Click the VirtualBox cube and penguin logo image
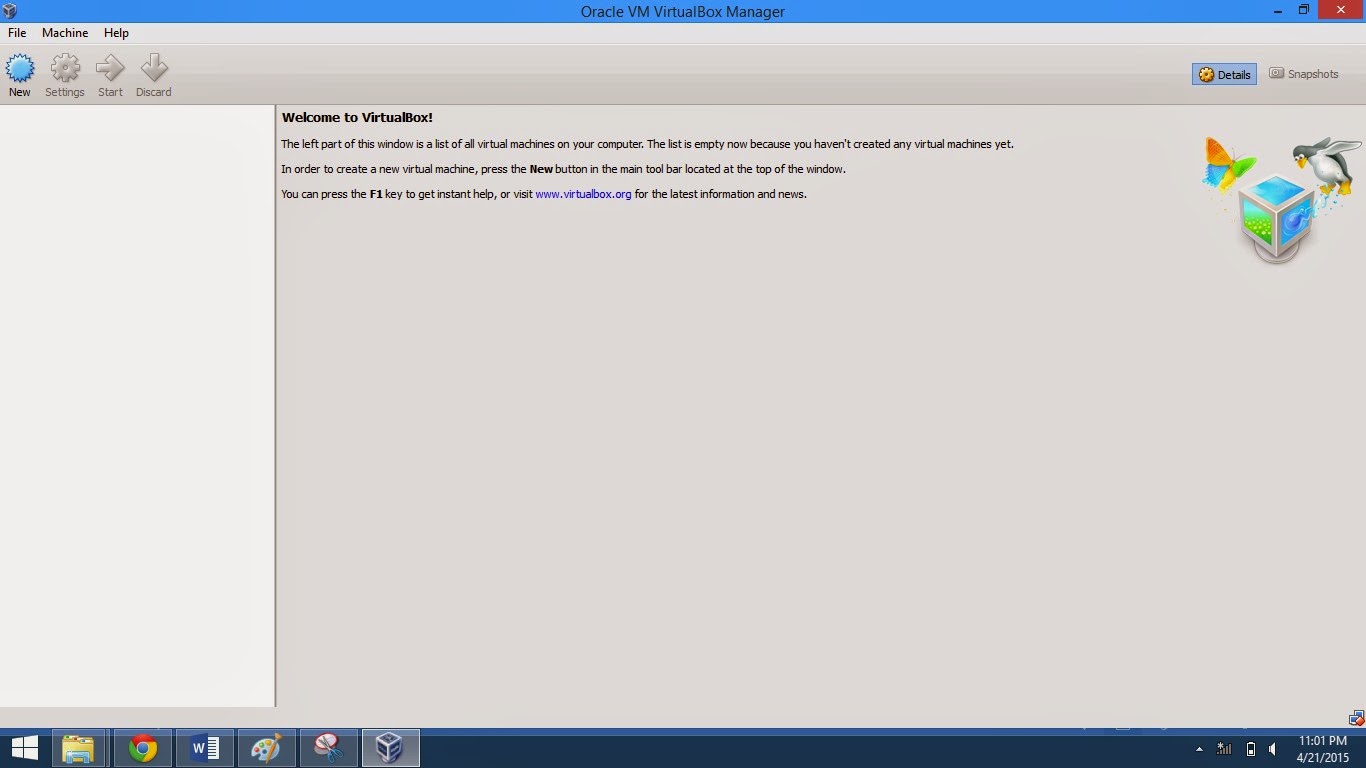The image size is (1366, 768). click(x=1282, y=200)
